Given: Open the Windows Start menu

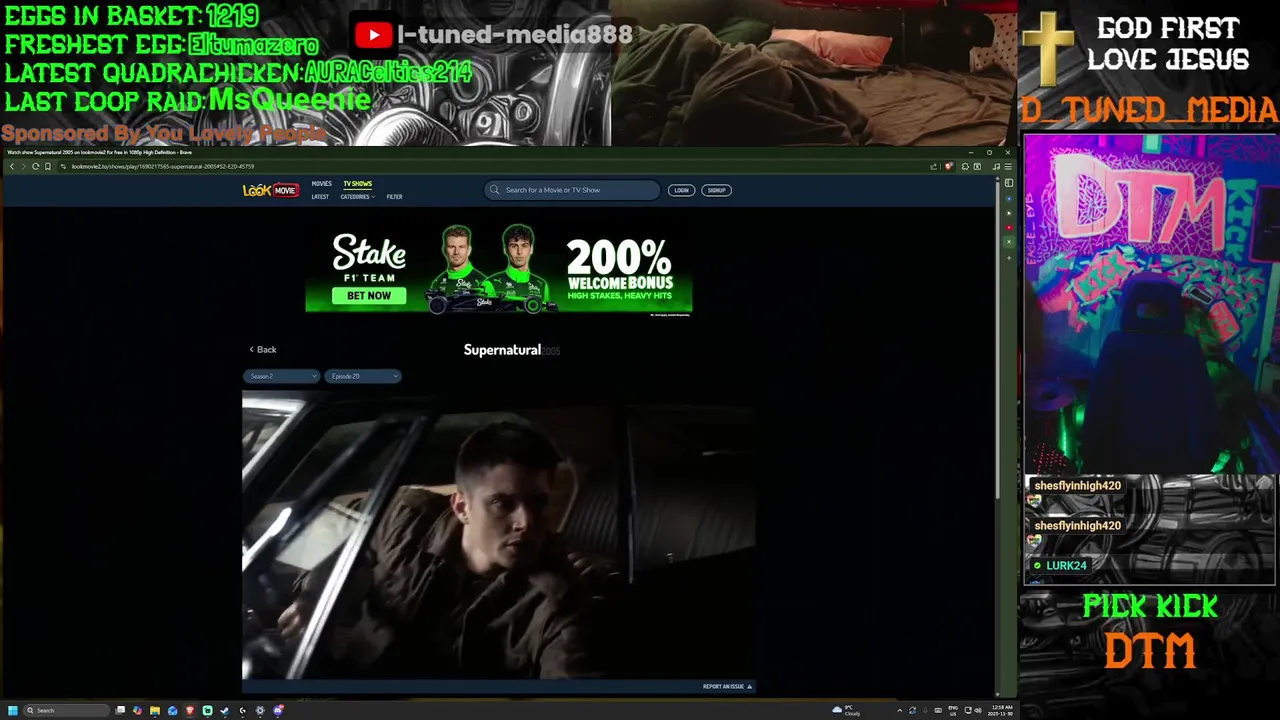Looking at the screenshot, I should coord(13,710).
